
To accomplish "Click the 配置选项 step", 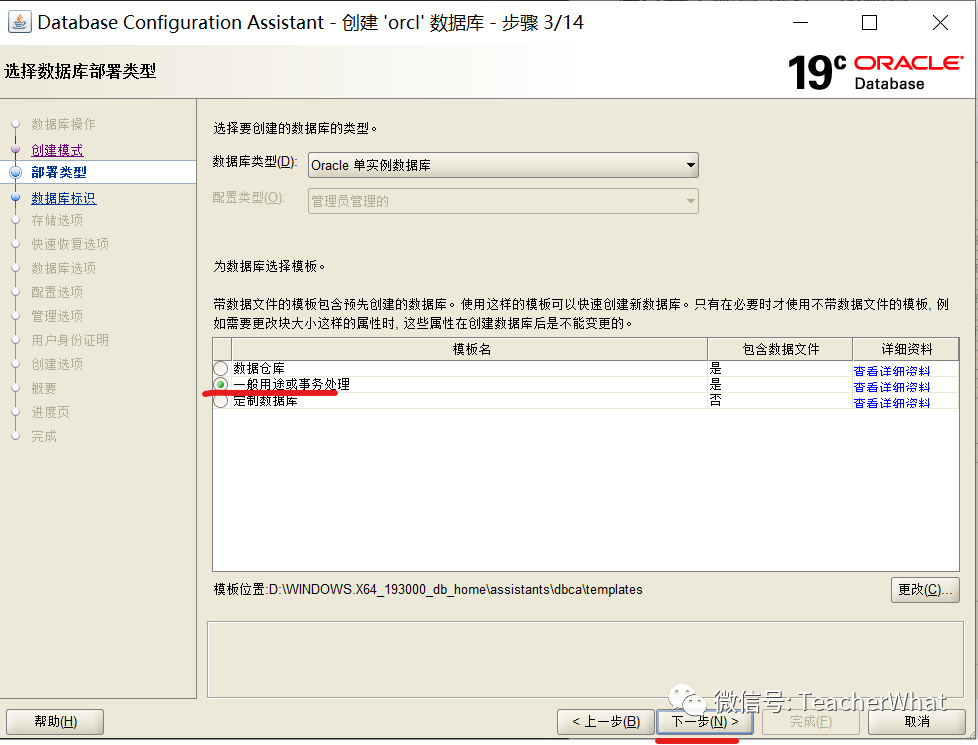I will (57, 292).
